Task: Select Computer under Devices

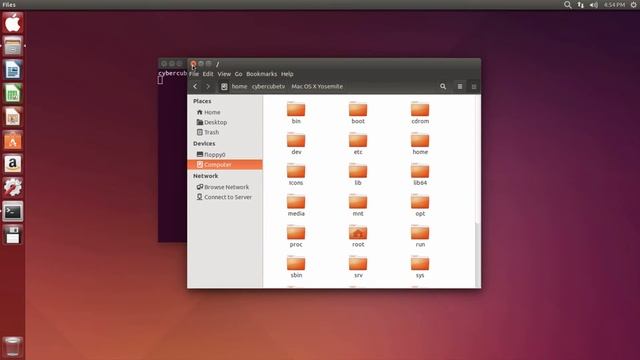Action: click(225, 164)
